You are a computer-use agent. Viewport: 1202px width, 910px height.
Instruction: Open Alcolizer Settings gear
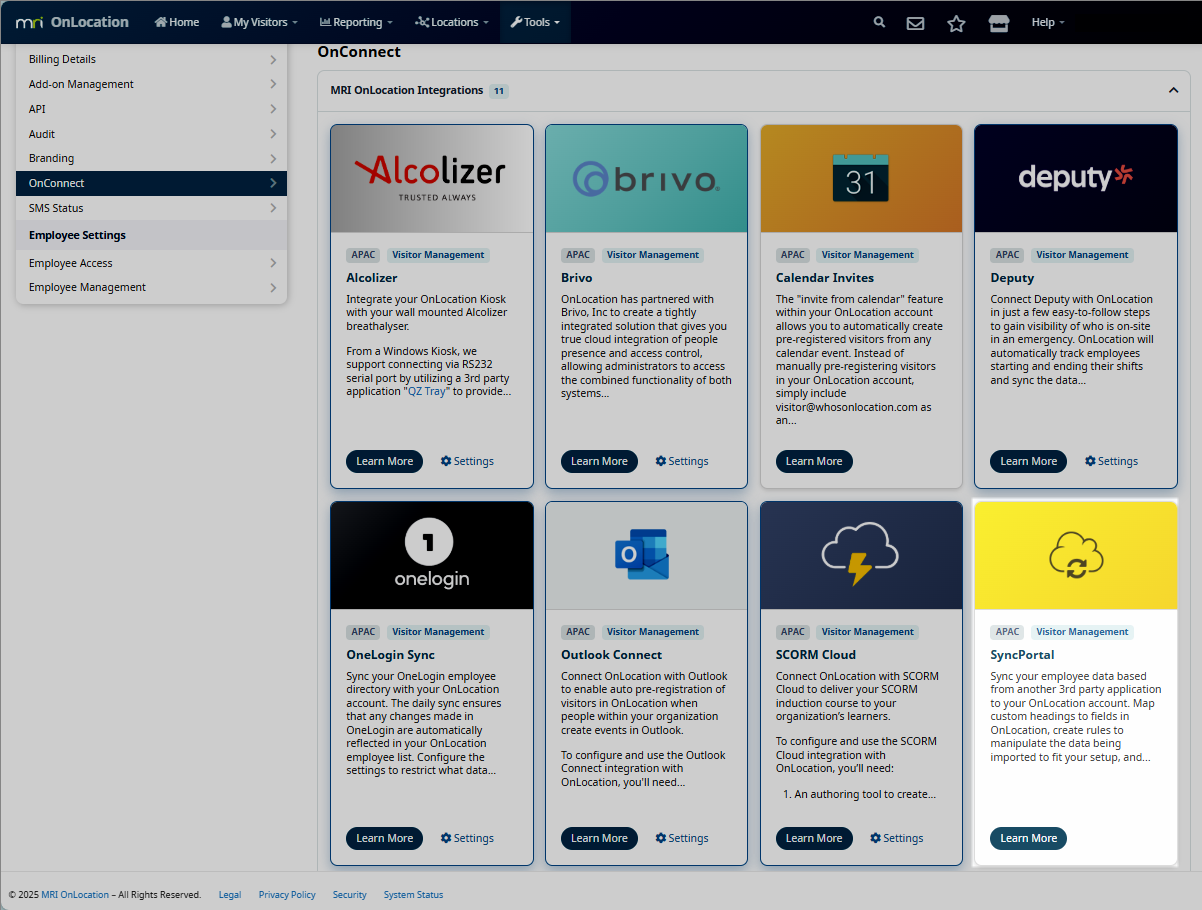pyautogui.click(x=467, y=461)
